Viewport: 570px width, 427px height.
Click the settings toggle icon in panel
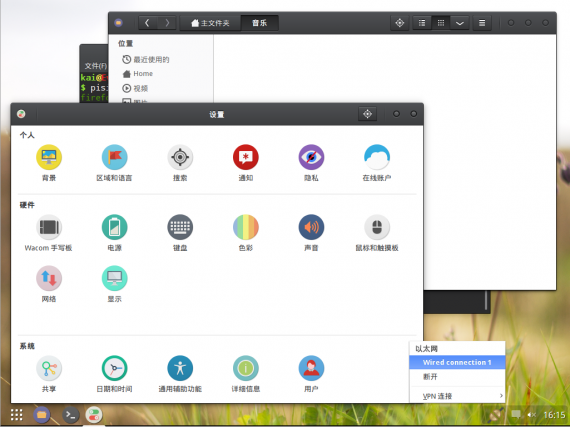pos(94,415)
